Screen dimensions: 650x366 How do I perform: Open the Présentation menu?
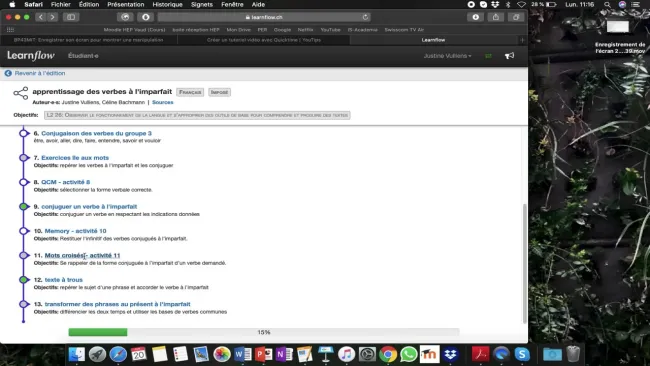pyautogui.click(x=126, y=5)
